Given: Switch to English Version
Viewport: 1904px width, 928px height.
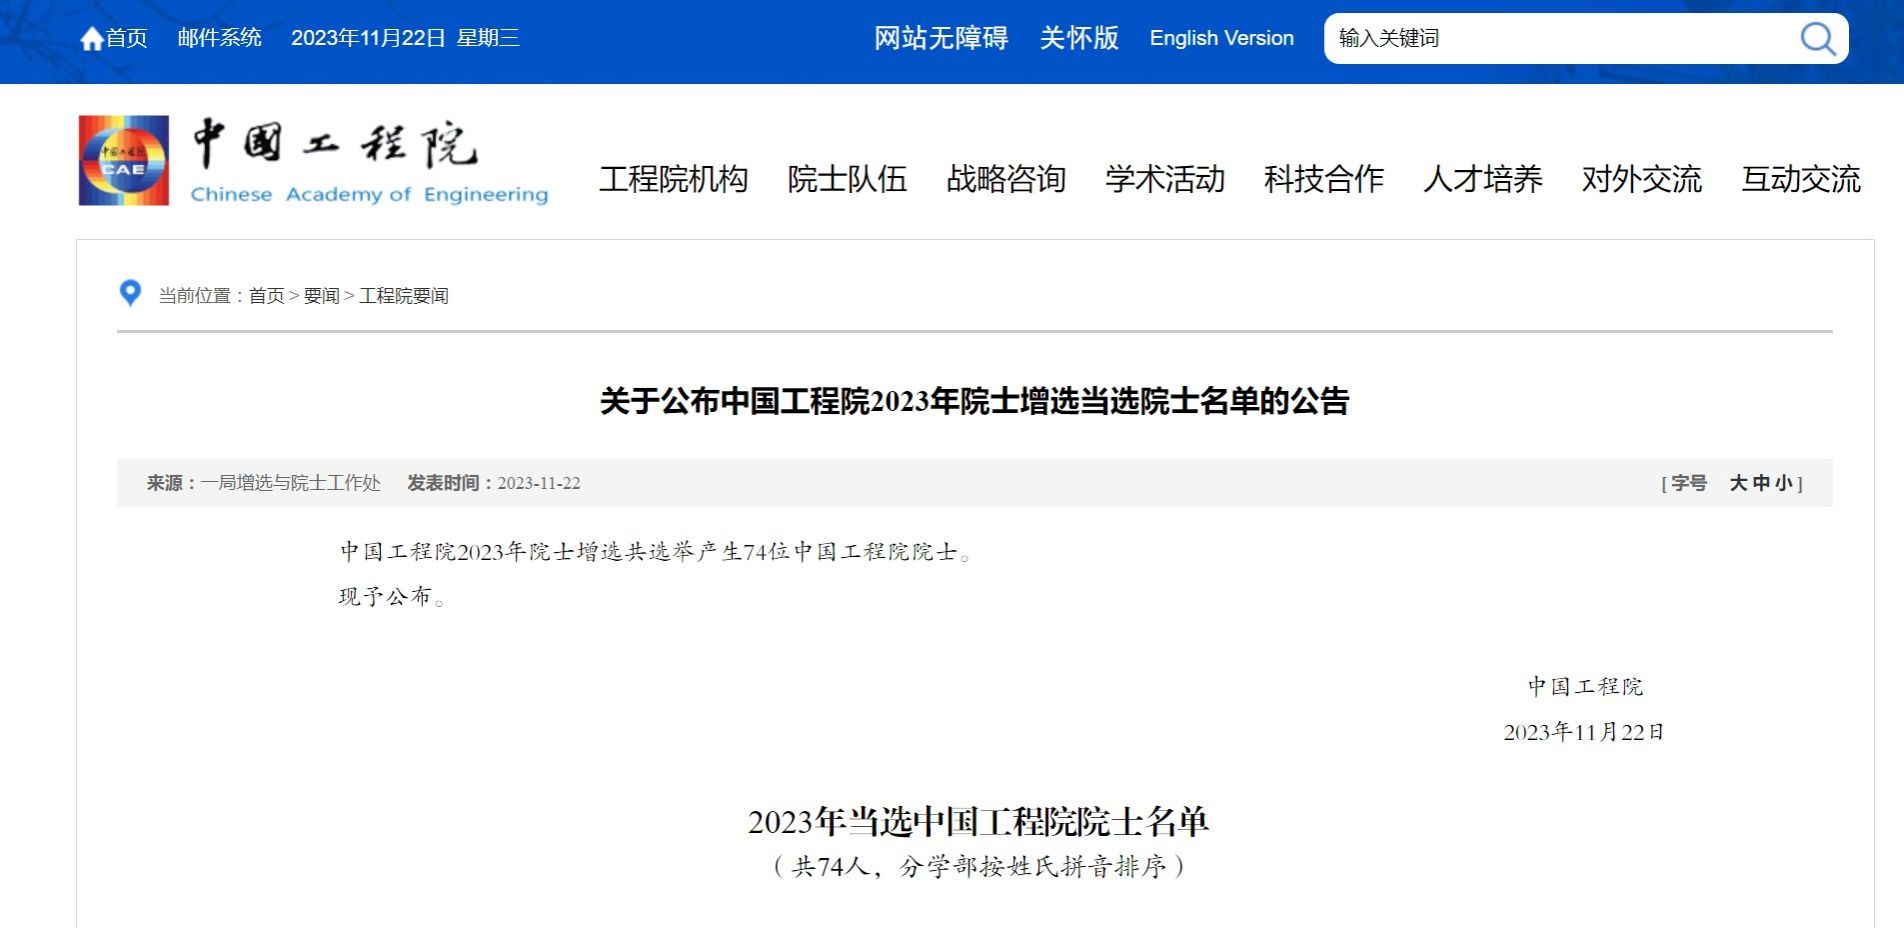Looking at the screenshot, I should 1221,38.
